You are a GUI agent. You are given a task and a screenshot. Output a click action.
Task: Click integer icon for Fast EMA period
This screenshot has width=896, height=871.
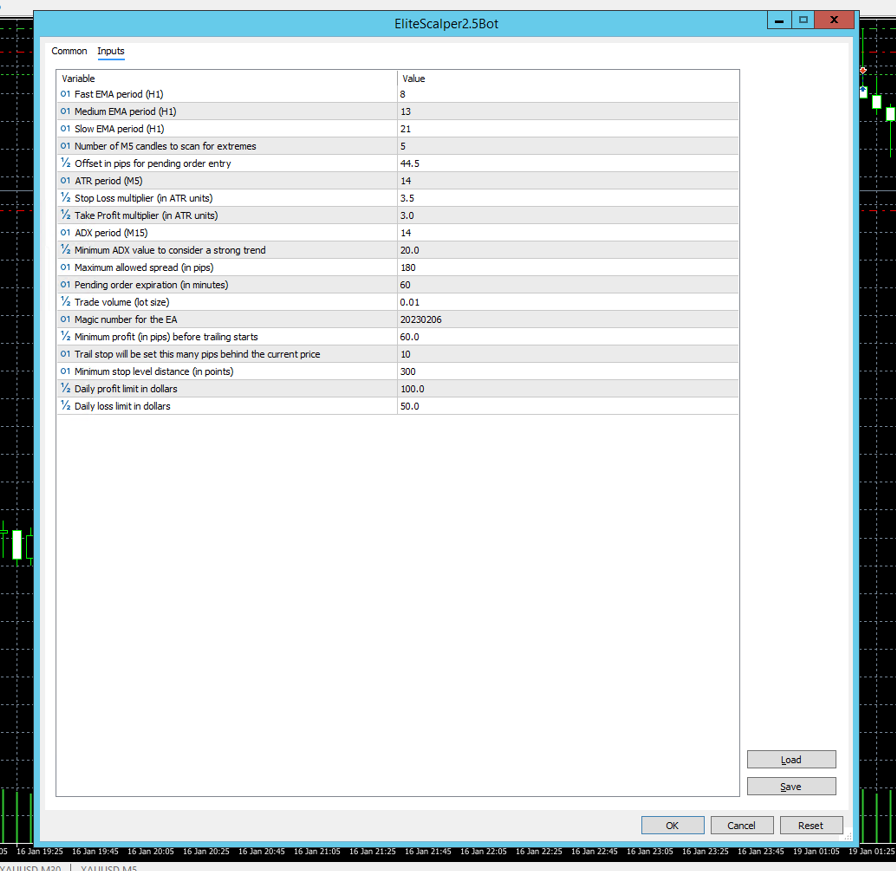(x=65, y=94)
